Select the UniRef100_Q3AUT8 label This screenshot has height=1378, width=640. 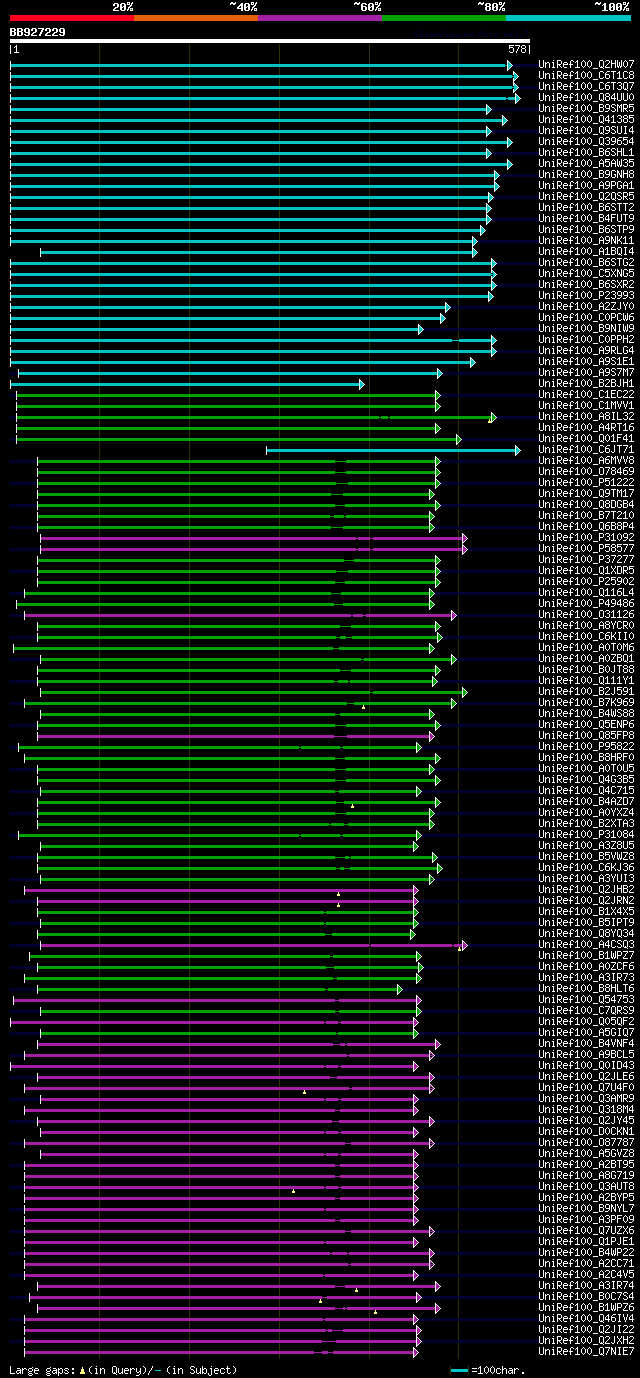[586, 1186]
